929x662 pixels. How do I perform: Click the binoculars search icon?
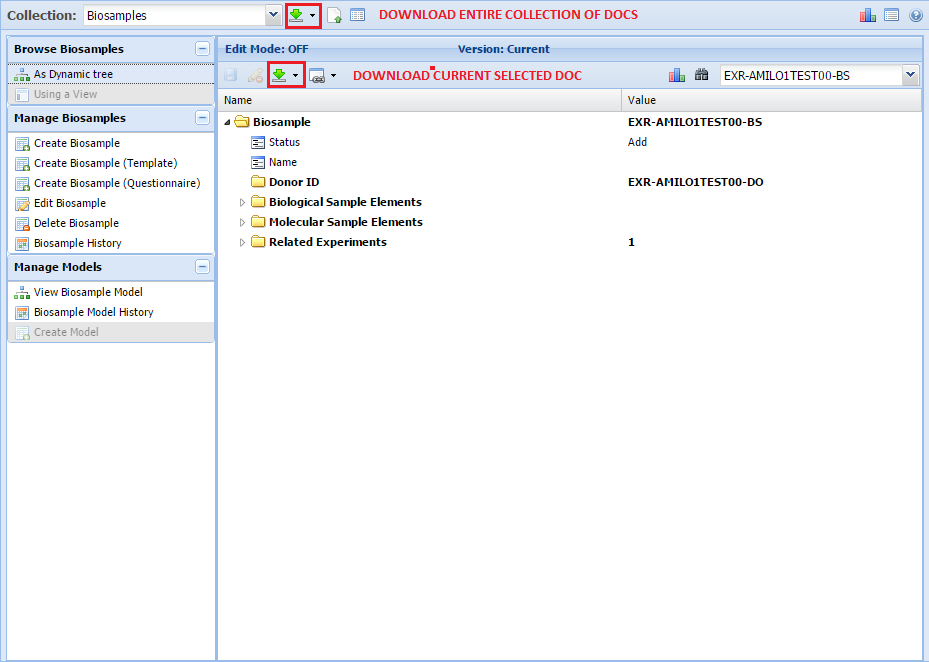tap(701, 75)
